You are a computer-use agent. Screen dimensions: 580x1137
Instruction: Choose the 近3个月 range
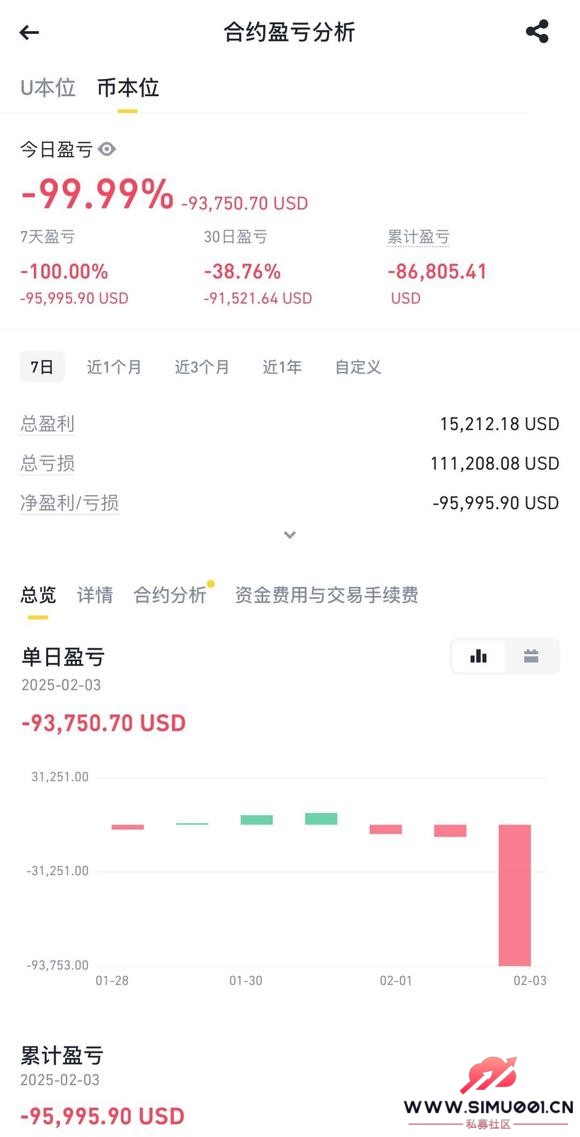(x=202, y=367)
